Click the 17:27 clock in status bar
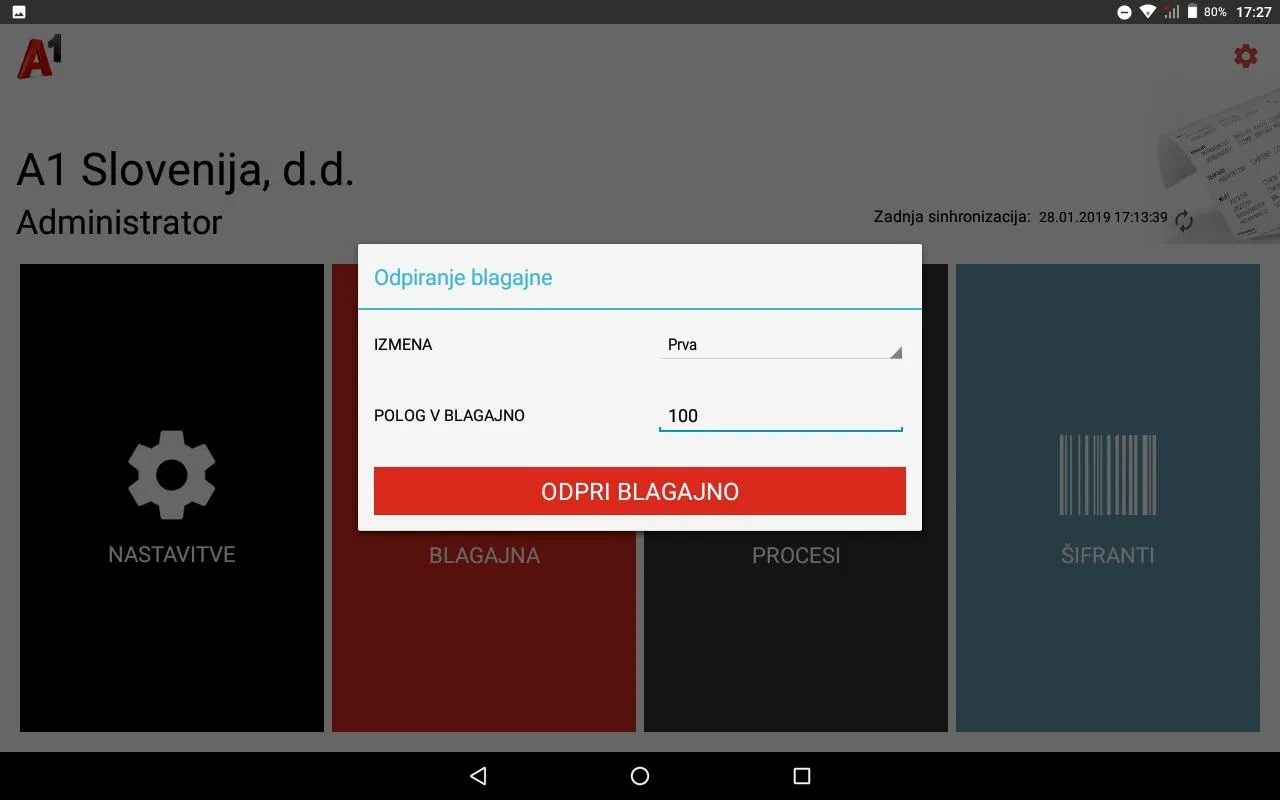This screenshot has height=800, width=1280. pyautogui.click(x=1253, y=12)
